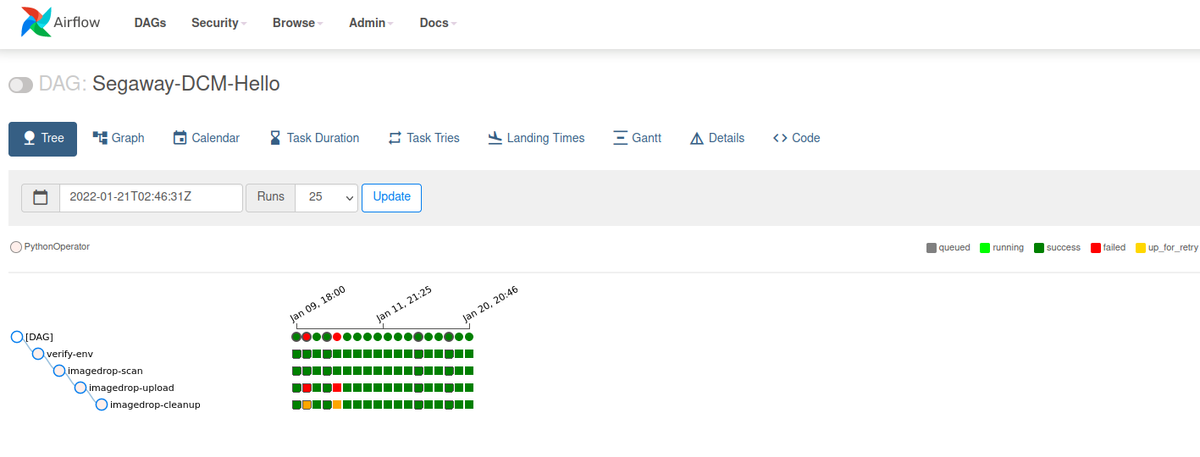
Task: Open the Graph view
Action: tap(118, 138)
